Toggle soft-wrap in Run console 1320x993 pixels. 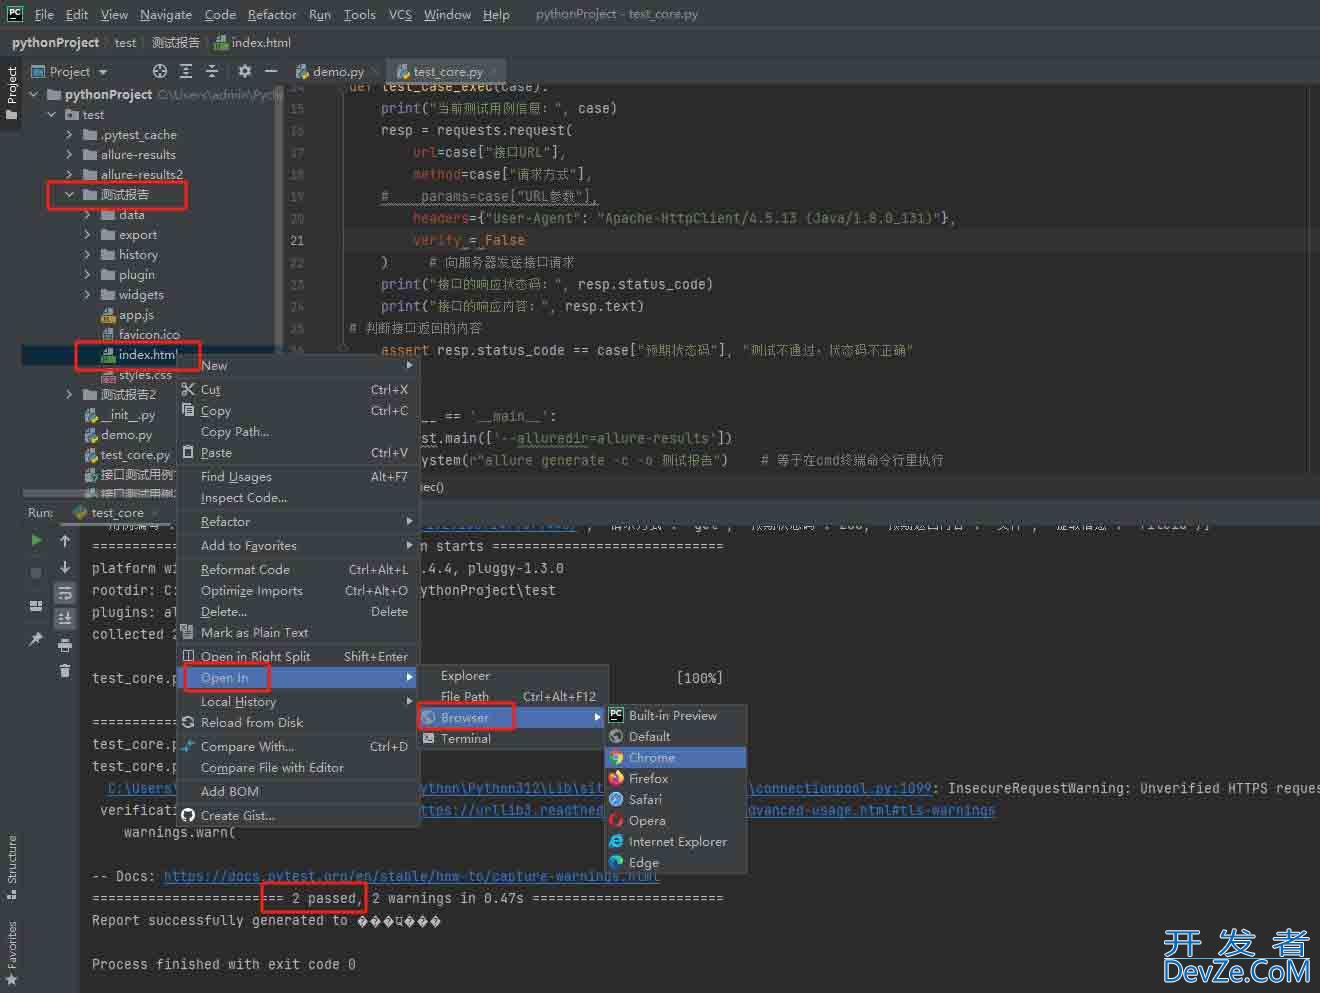tap(65, 593)
